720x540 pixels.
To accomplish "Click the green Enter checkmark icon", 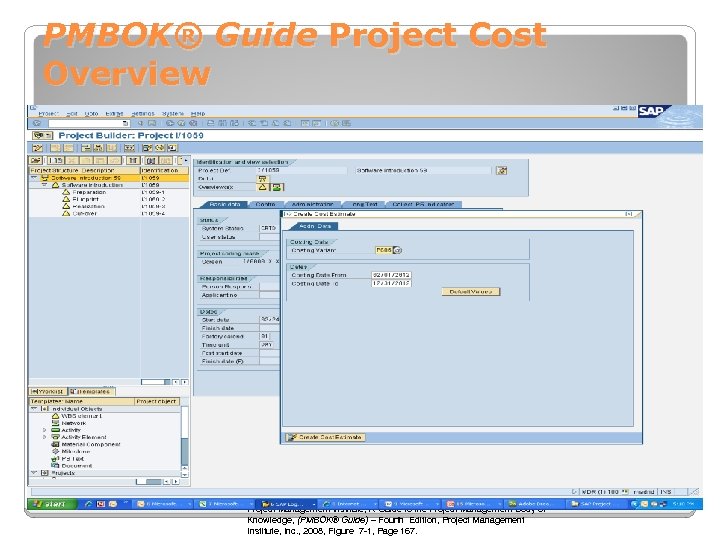I will [x=37, y=123].
